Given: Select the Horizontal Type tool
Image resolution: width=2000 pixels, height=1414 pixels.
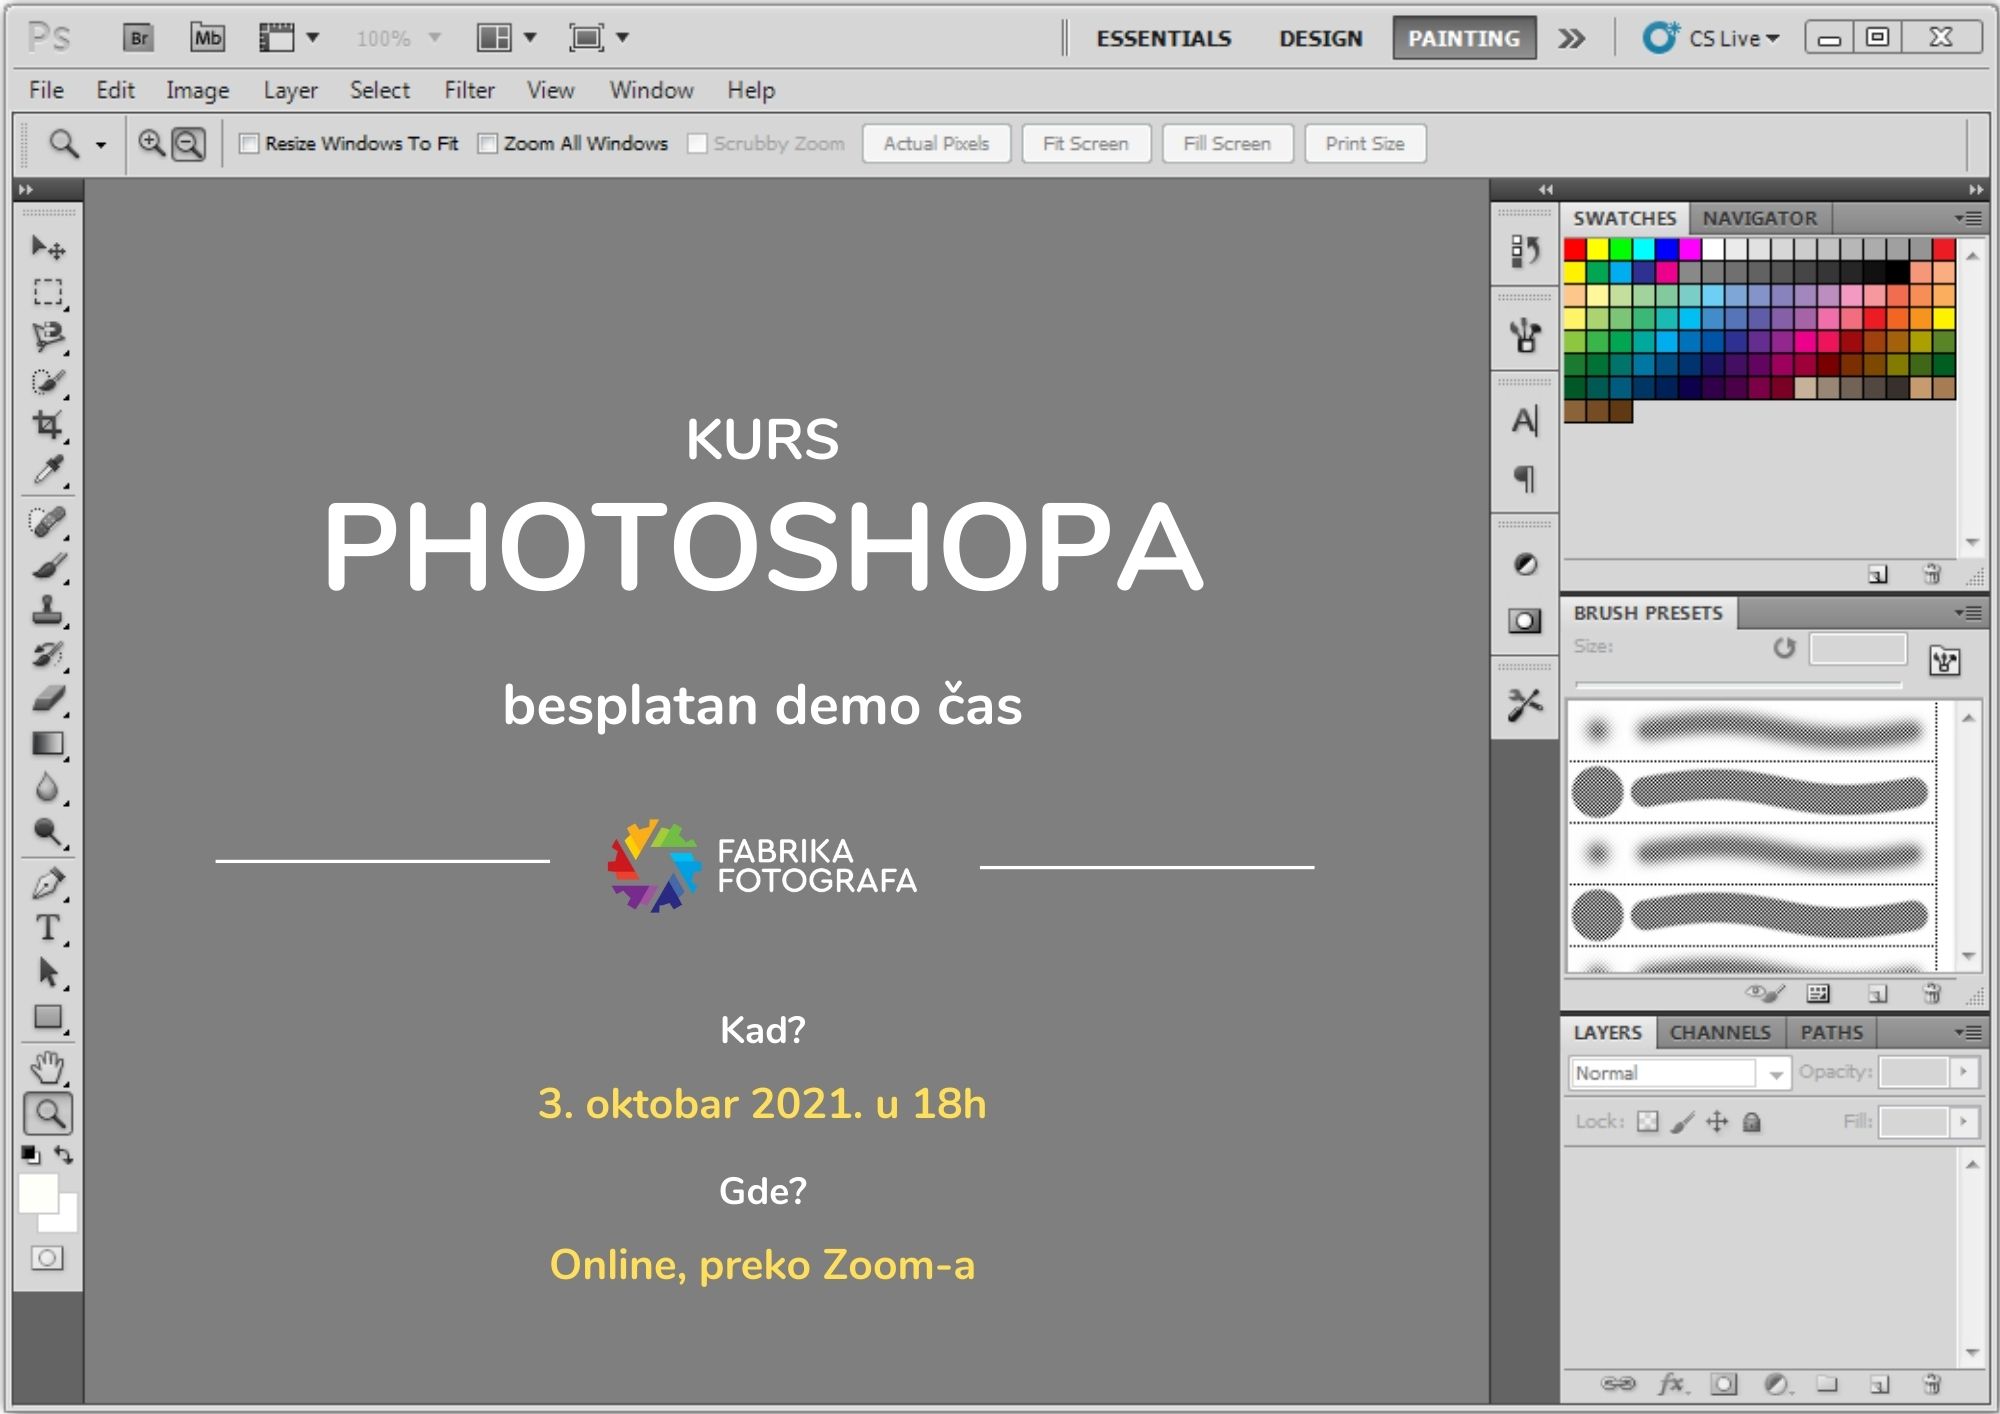Looking at the screenshot, I should click(47, 928).
